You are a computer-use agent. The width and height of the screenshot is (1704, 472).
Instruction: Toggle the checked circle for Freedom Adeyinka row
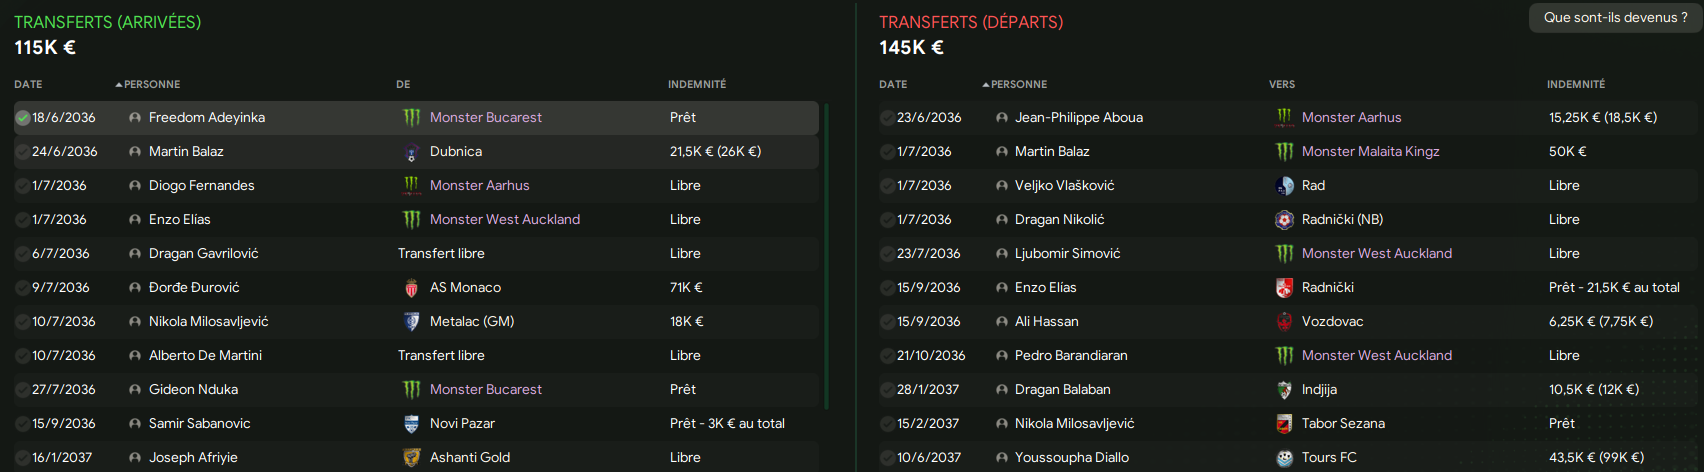(x=22, y=118)
